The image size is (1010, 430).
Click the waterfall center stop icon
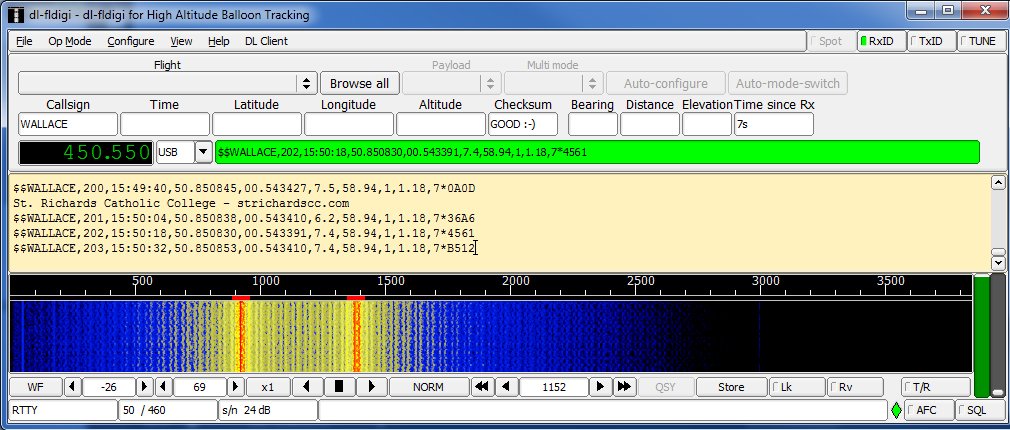[339, 387]
